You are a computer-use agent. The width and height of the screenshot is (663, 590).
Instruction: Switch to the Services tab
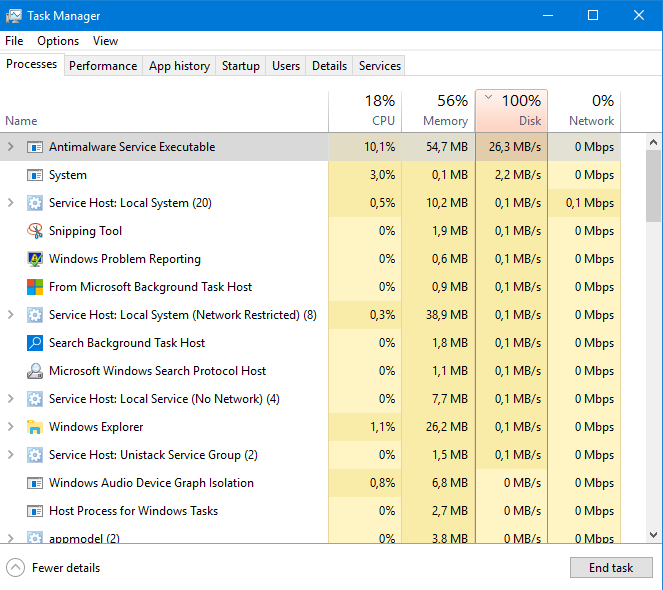(x=380, y=66)
